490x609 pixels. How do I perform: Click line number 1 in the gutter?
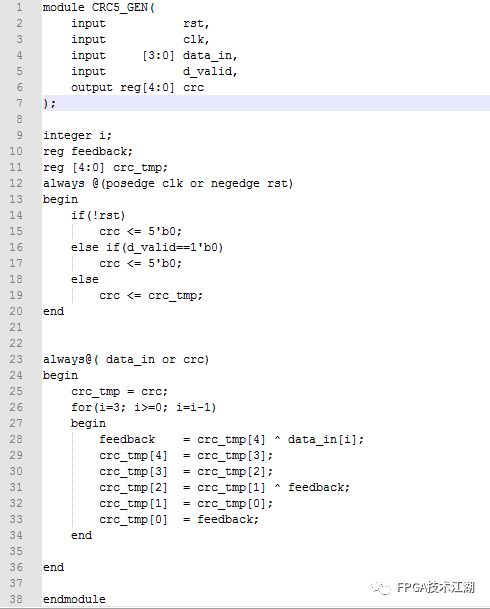click(19, 7)
